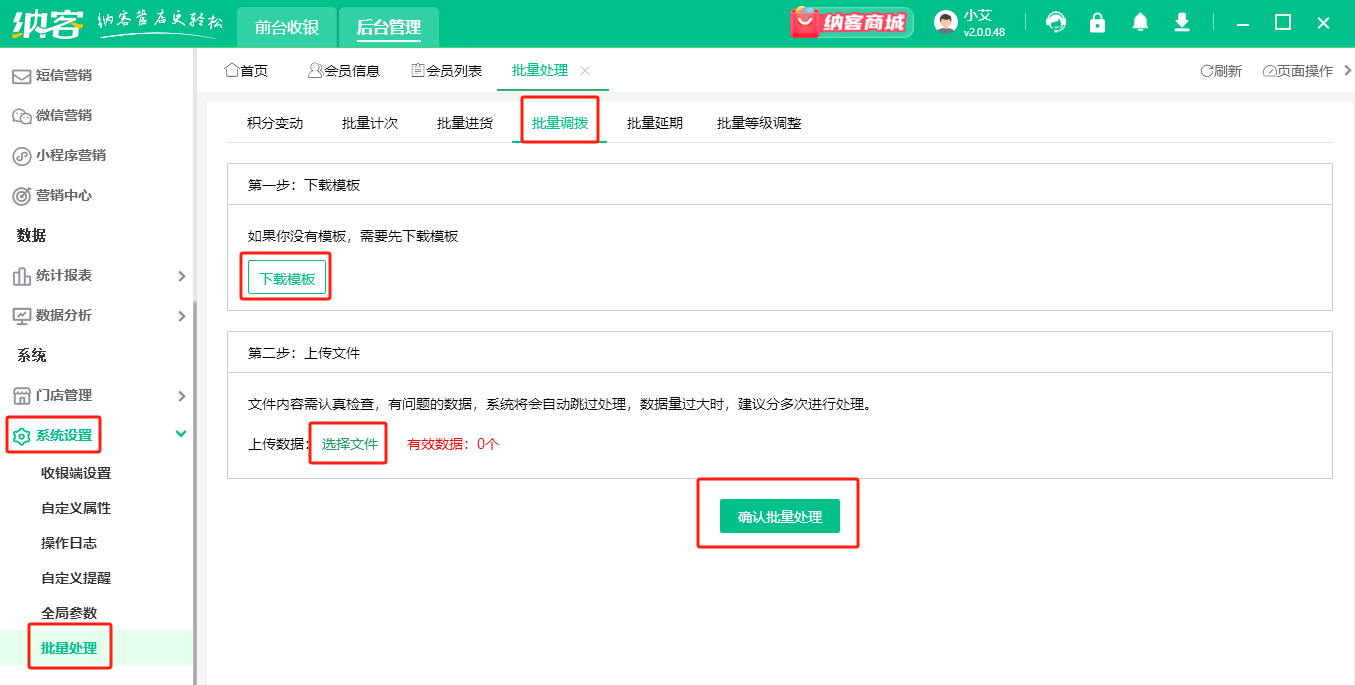This screenshot has height=685, width=1355.
Task: Open the 统计报表 chart icon
Action: pos(22,275)
